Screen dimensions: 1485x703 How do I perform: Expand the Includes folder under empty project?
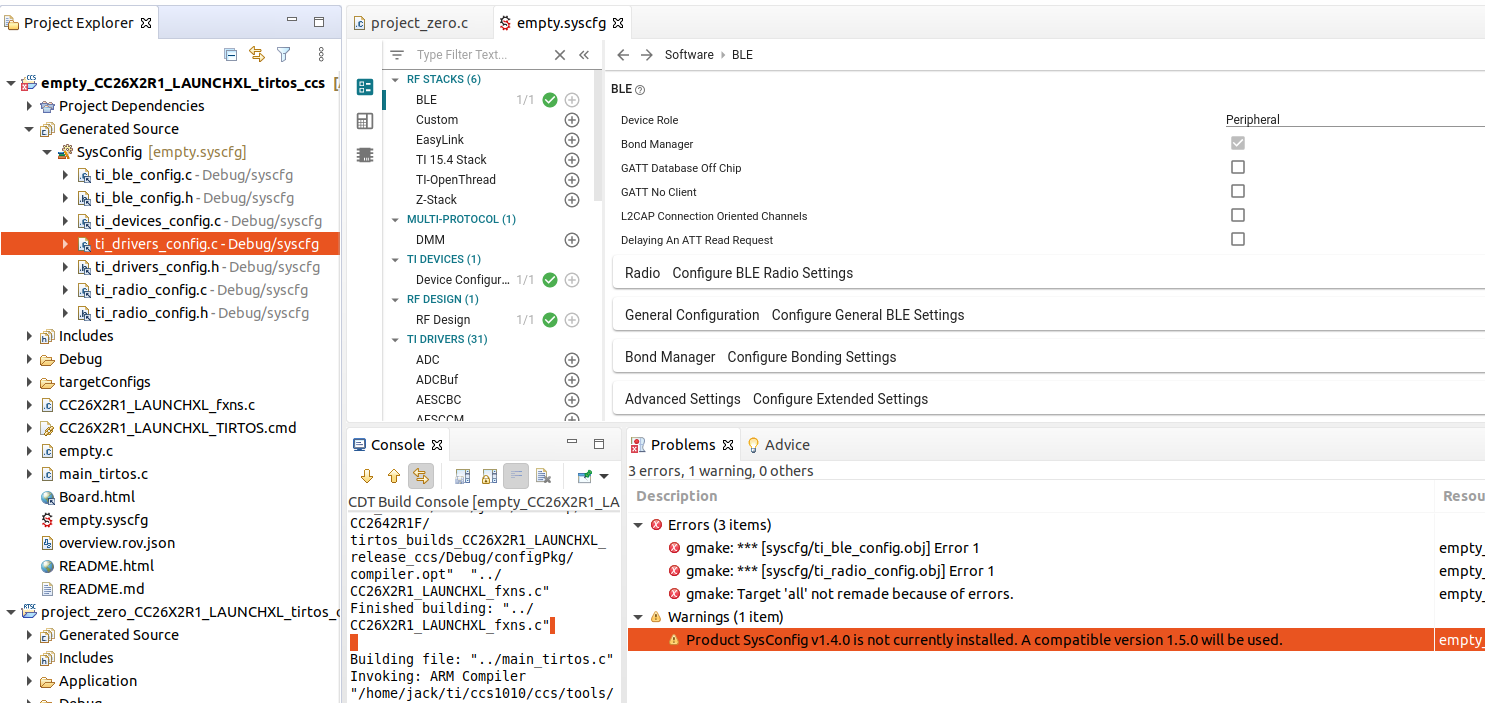[30, 336]
